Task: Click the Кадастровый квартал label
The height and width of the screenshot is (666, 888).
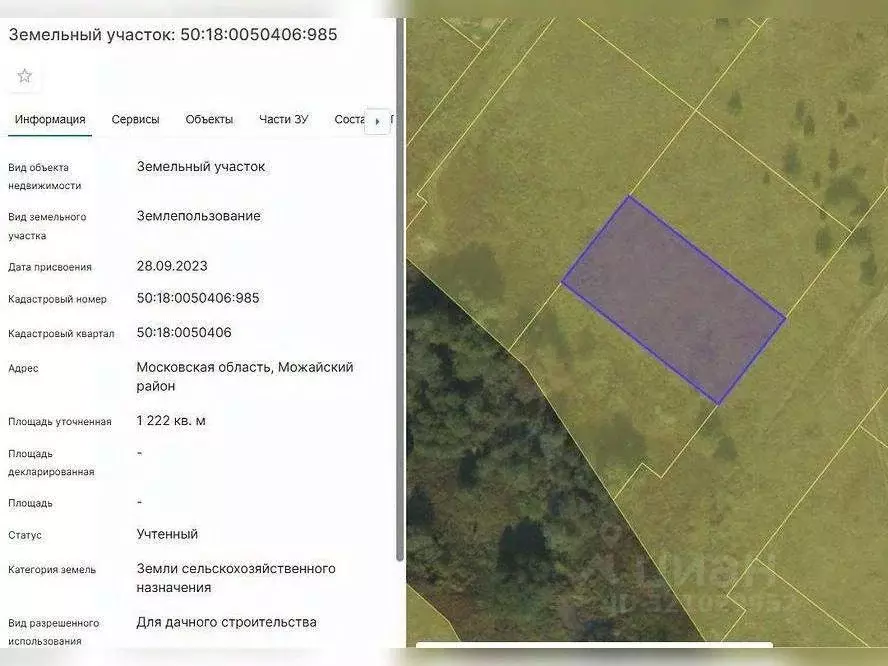Action: click(x=61, y=334)
